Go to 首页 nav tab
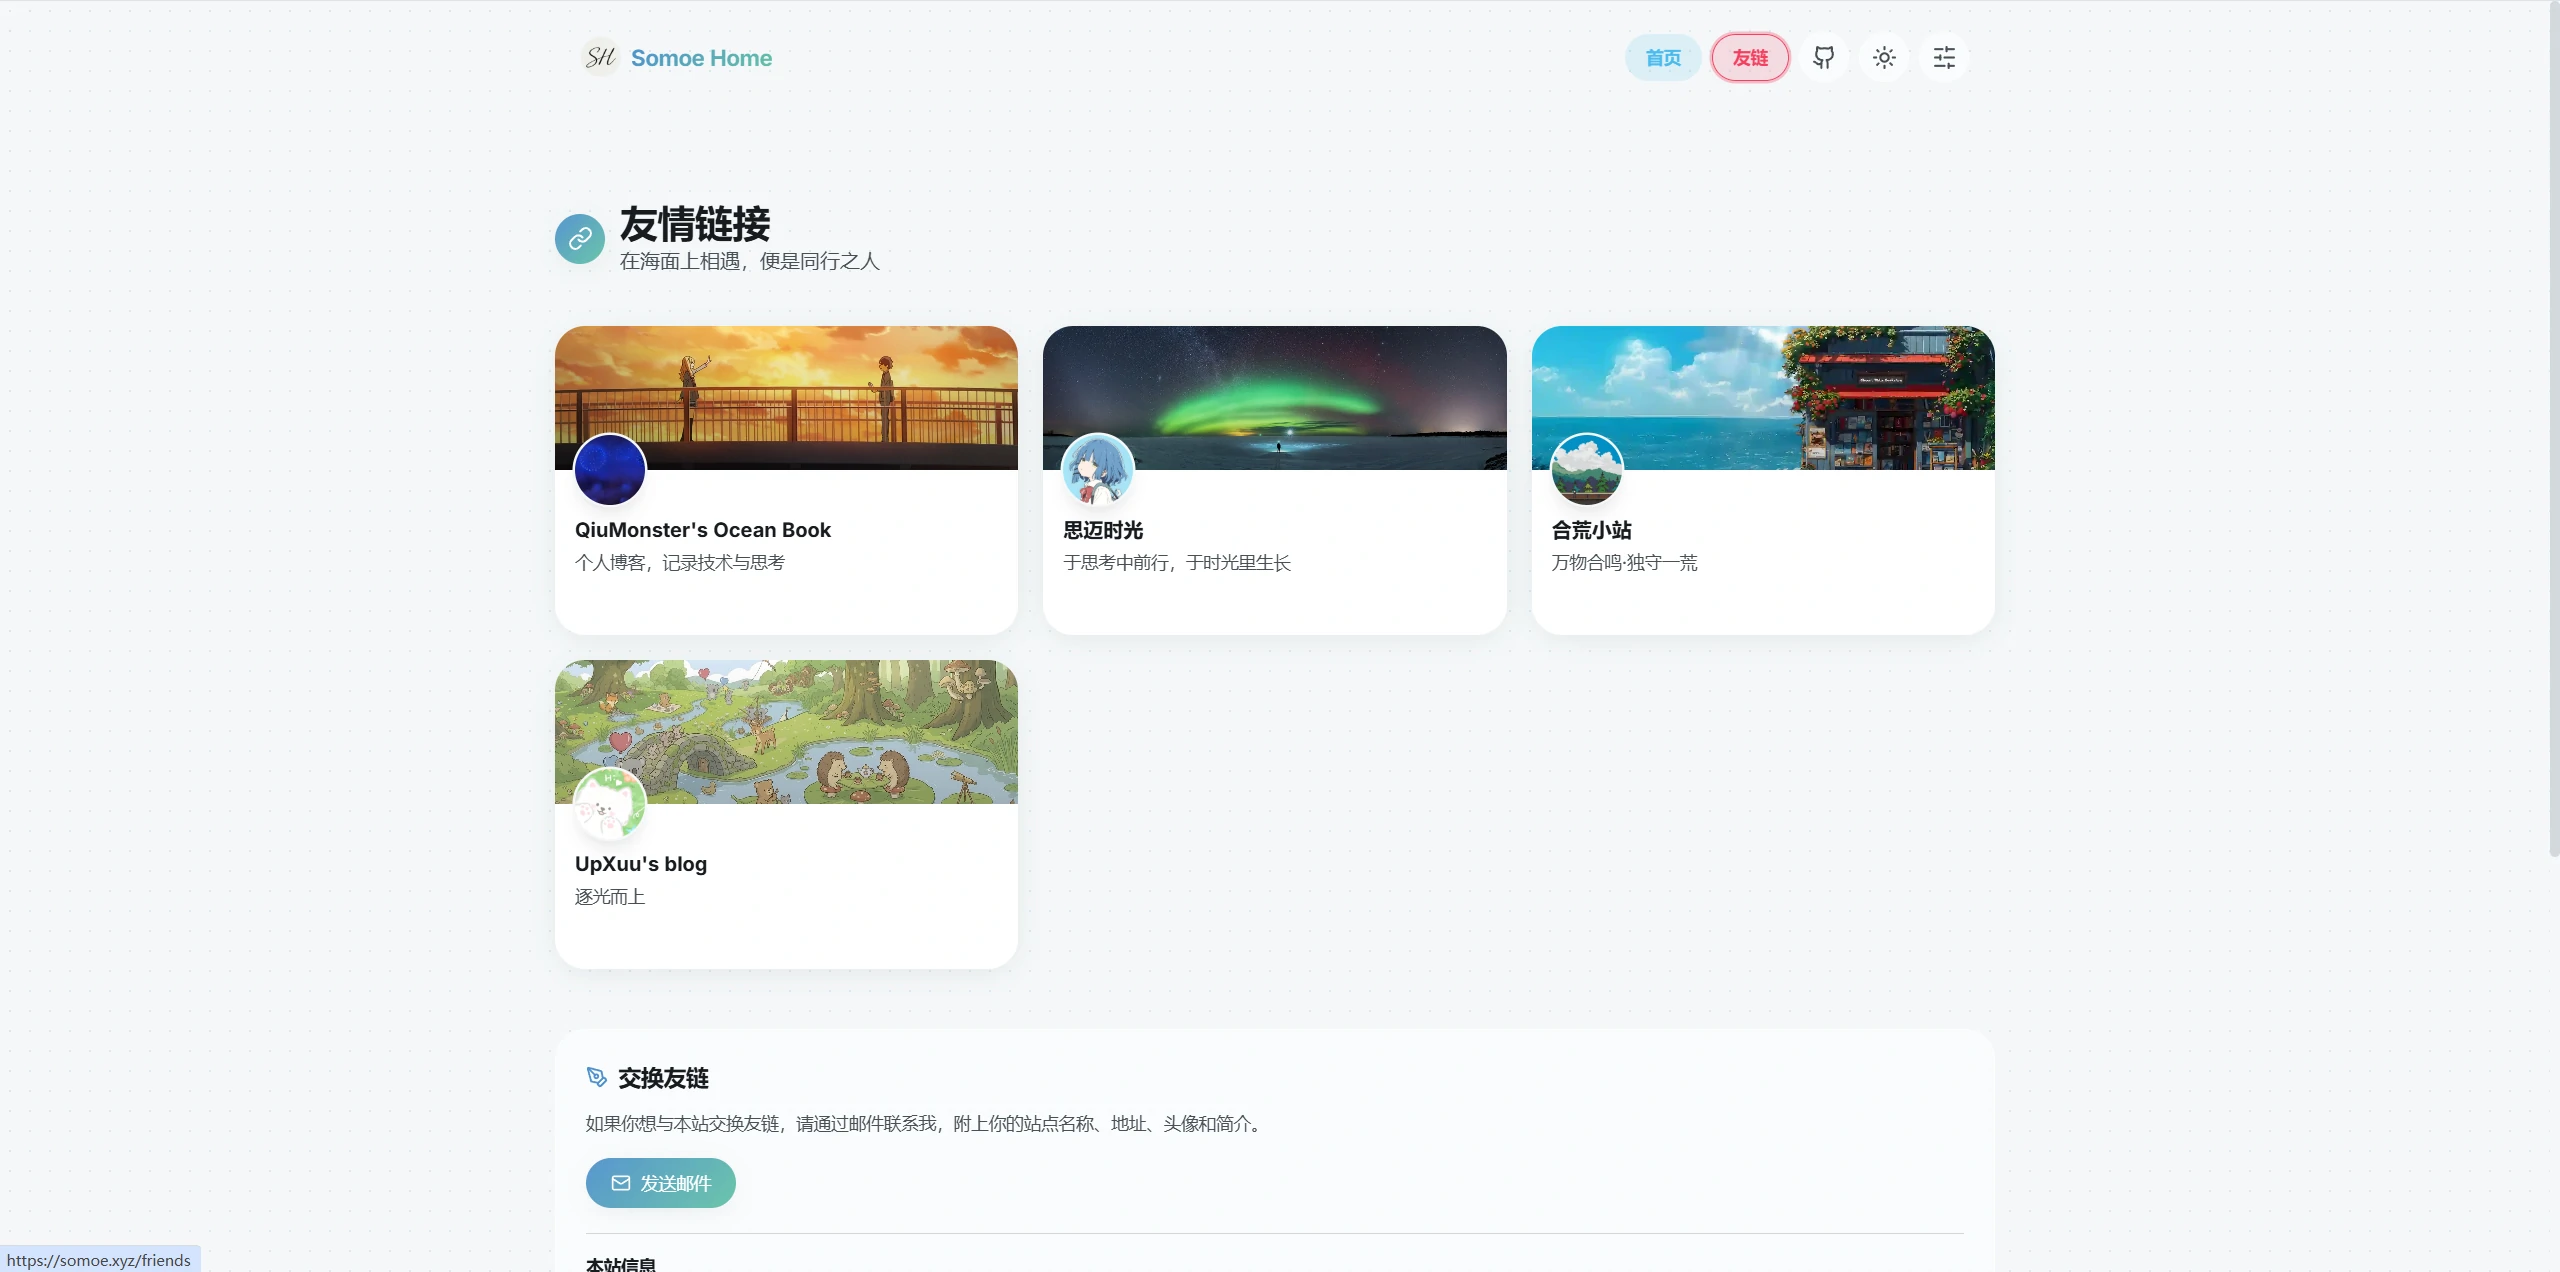Screen dimensions: 2560x1272 tap(1663, 58)
